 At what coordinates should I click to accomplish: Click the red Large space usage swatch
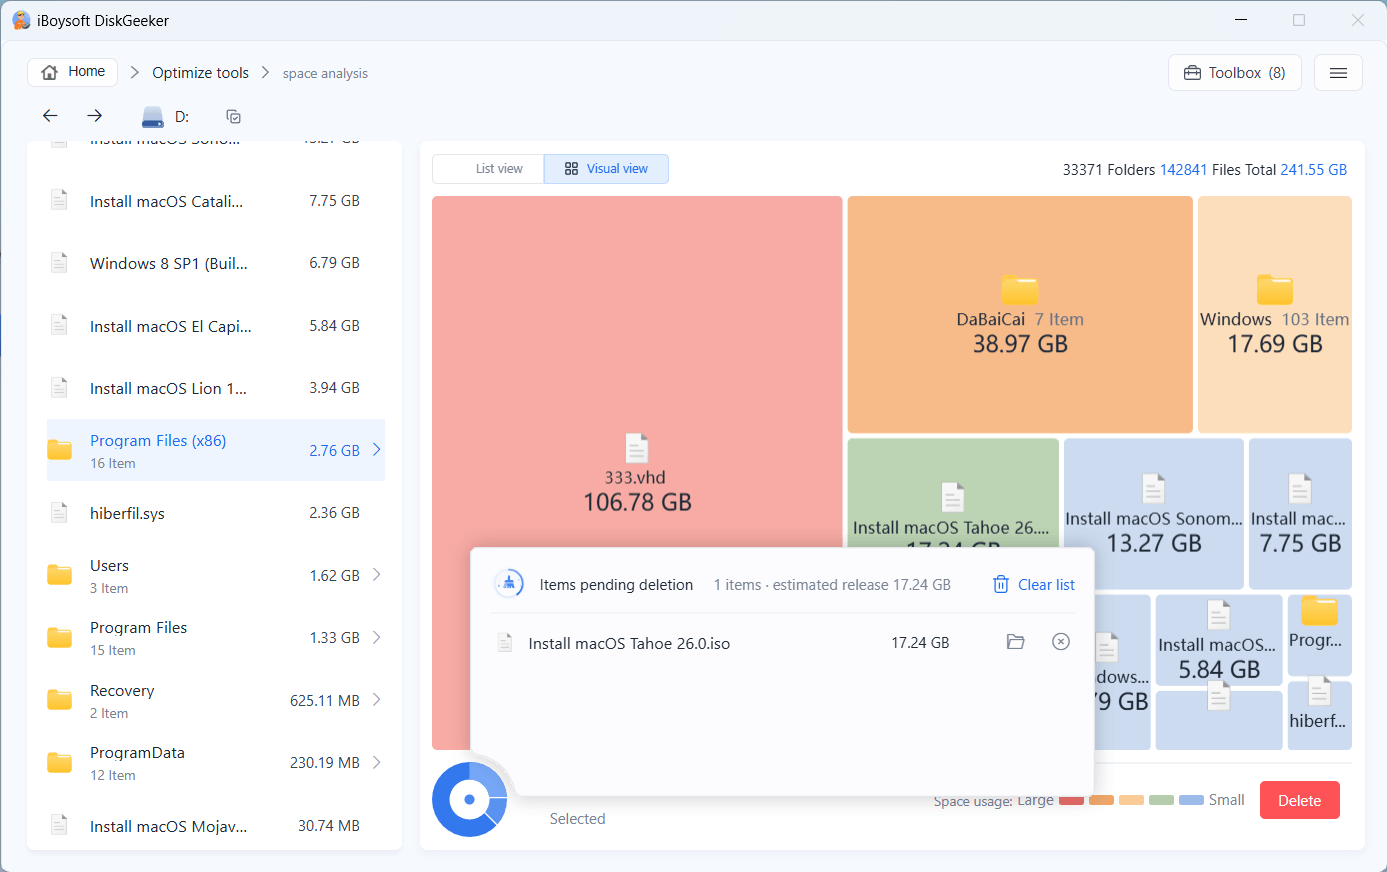pos(1071,800)
